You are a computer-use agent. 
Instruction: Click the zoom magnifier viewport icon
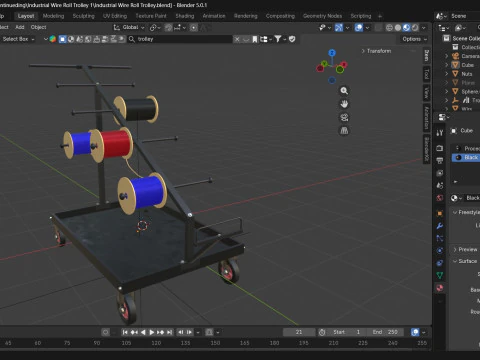tap(344, 91)
